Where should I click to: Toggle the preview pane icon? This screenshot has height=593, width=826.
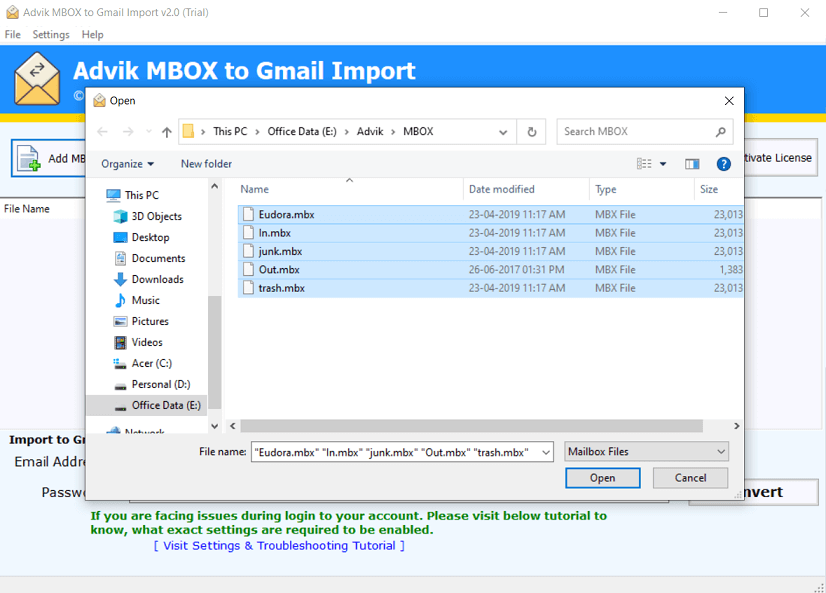tap(691, 163)
